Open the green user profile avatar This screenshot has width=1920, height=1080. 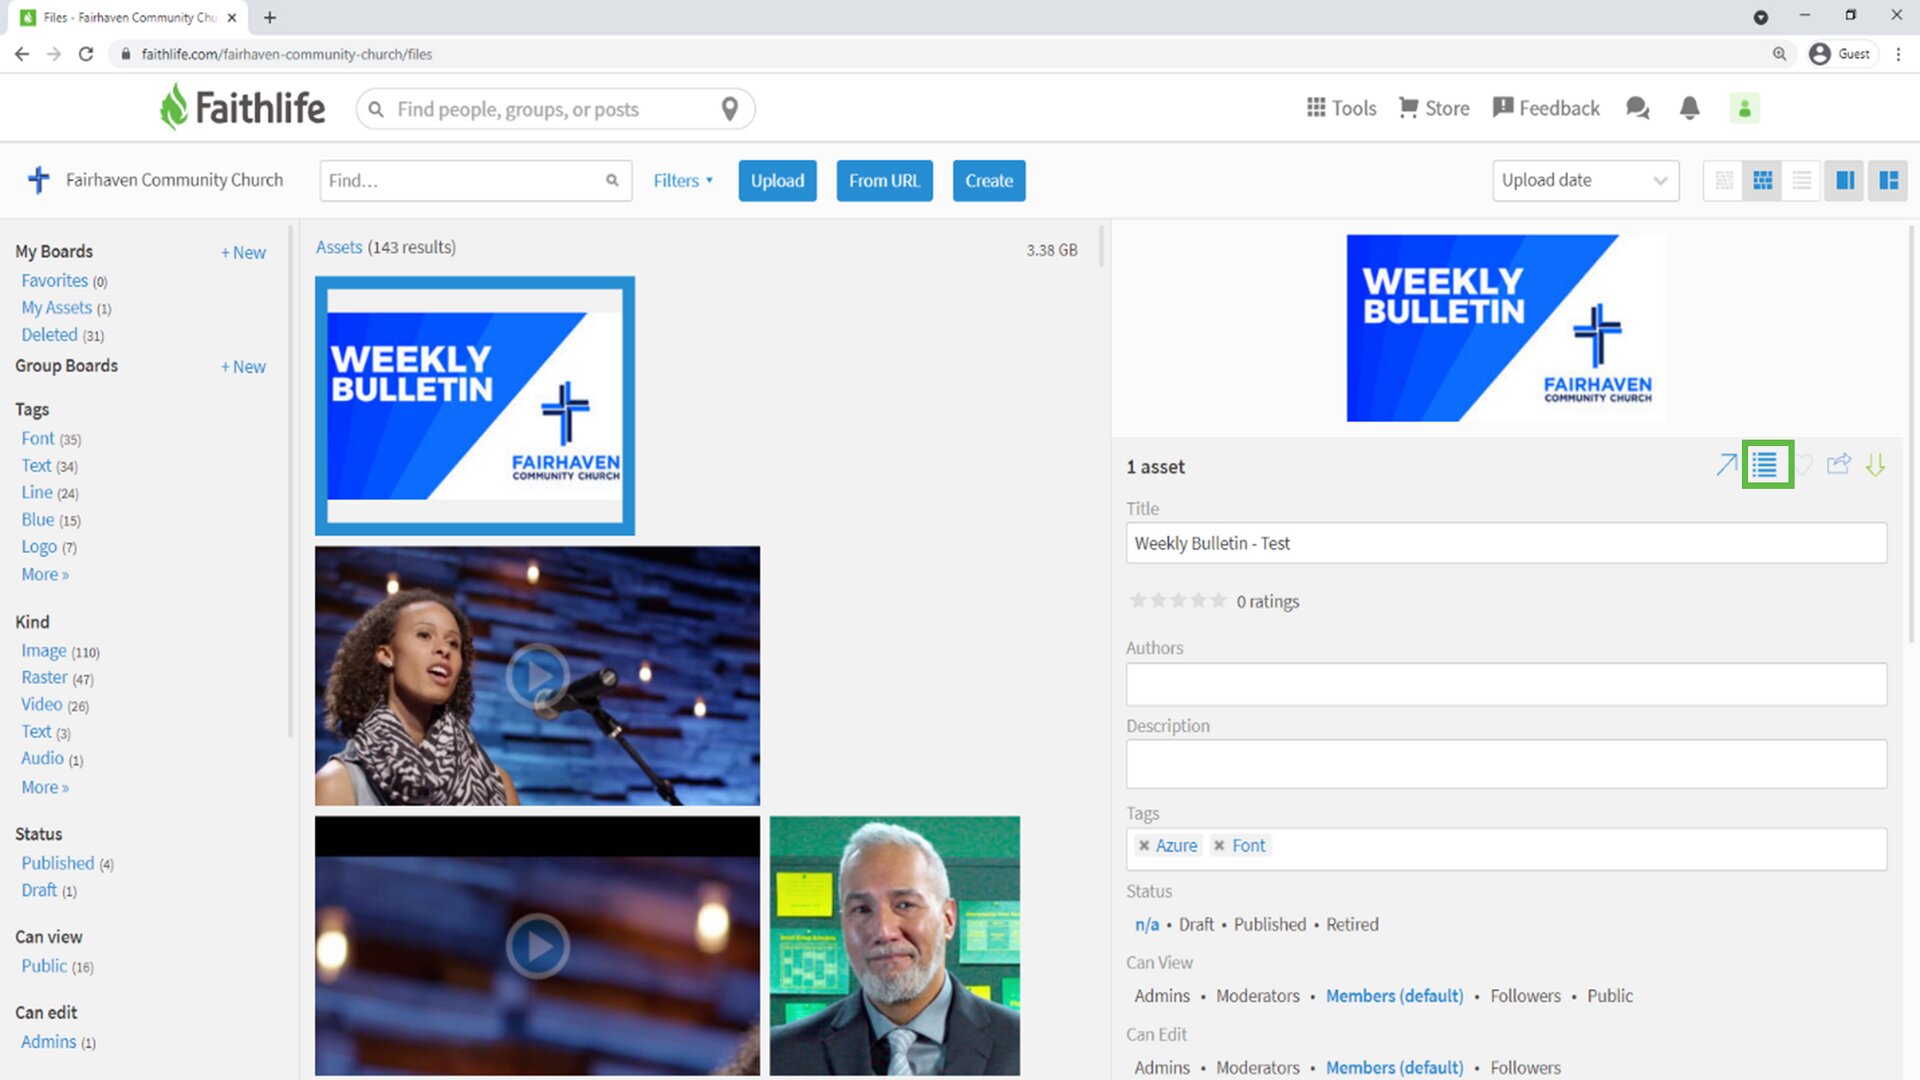[x=1744, y=108]
